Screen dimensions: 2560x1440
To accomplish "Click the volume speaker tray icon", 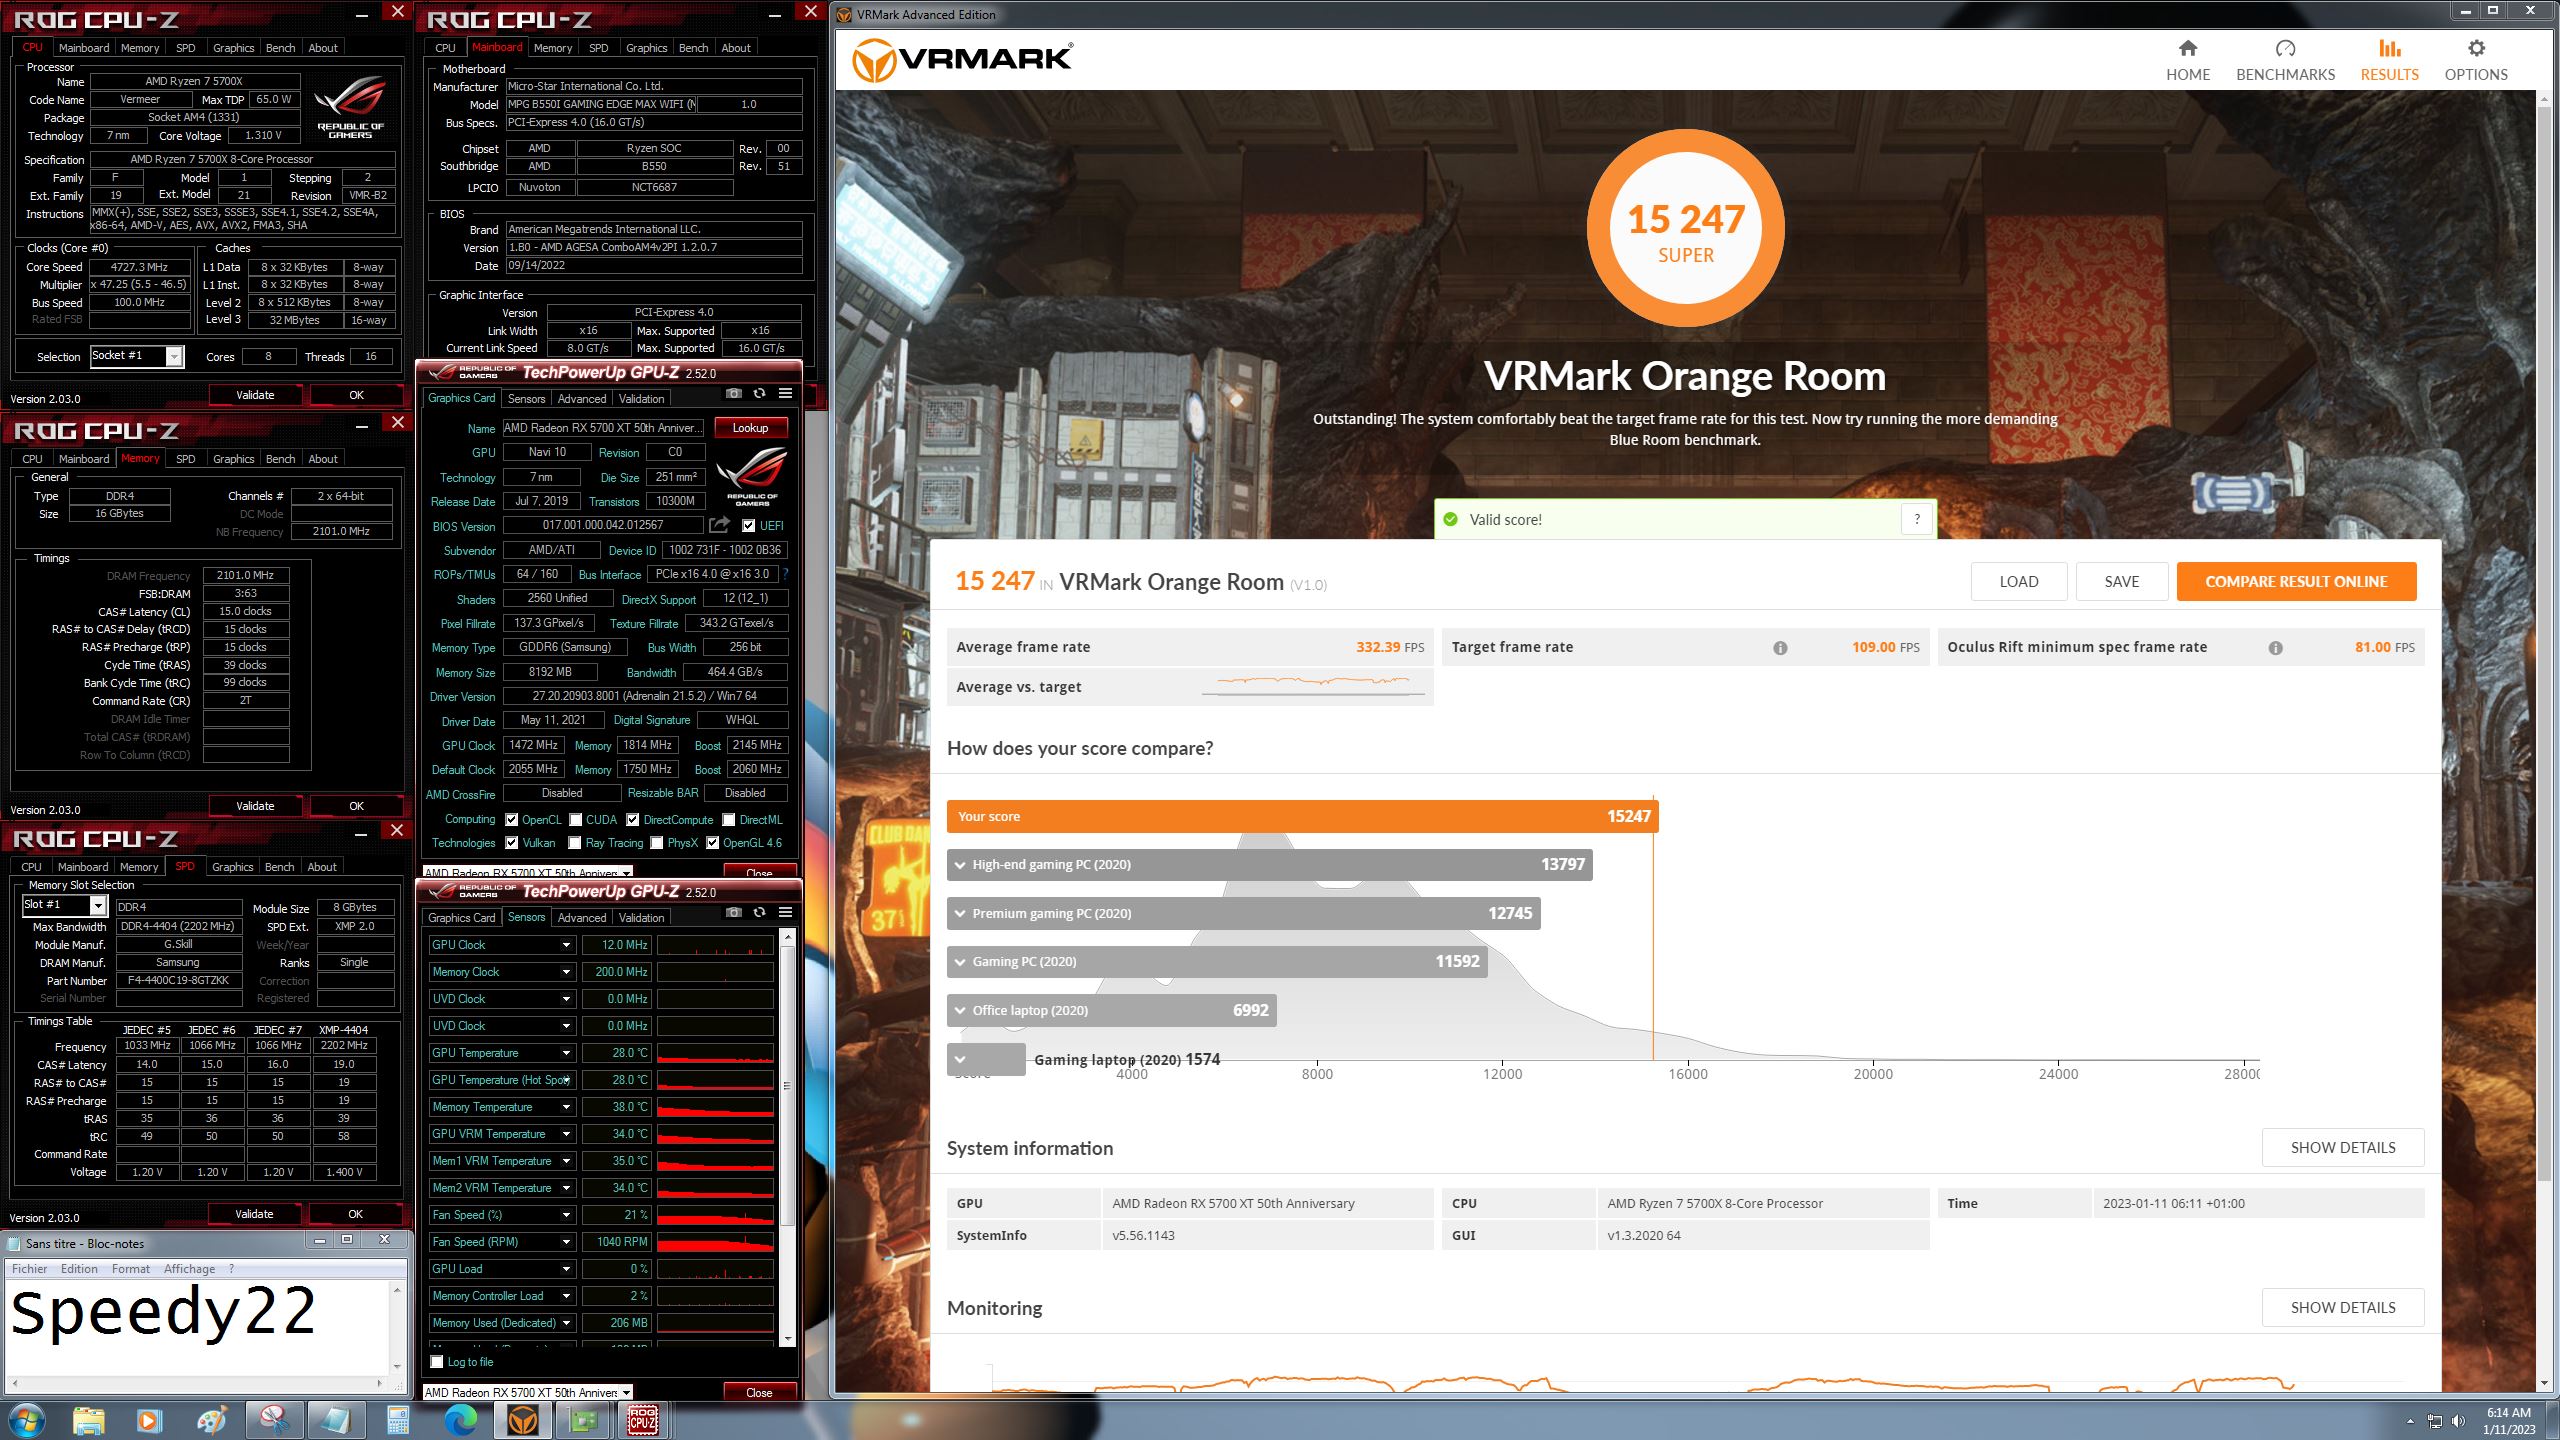I will click(x=2458, y=1421).
